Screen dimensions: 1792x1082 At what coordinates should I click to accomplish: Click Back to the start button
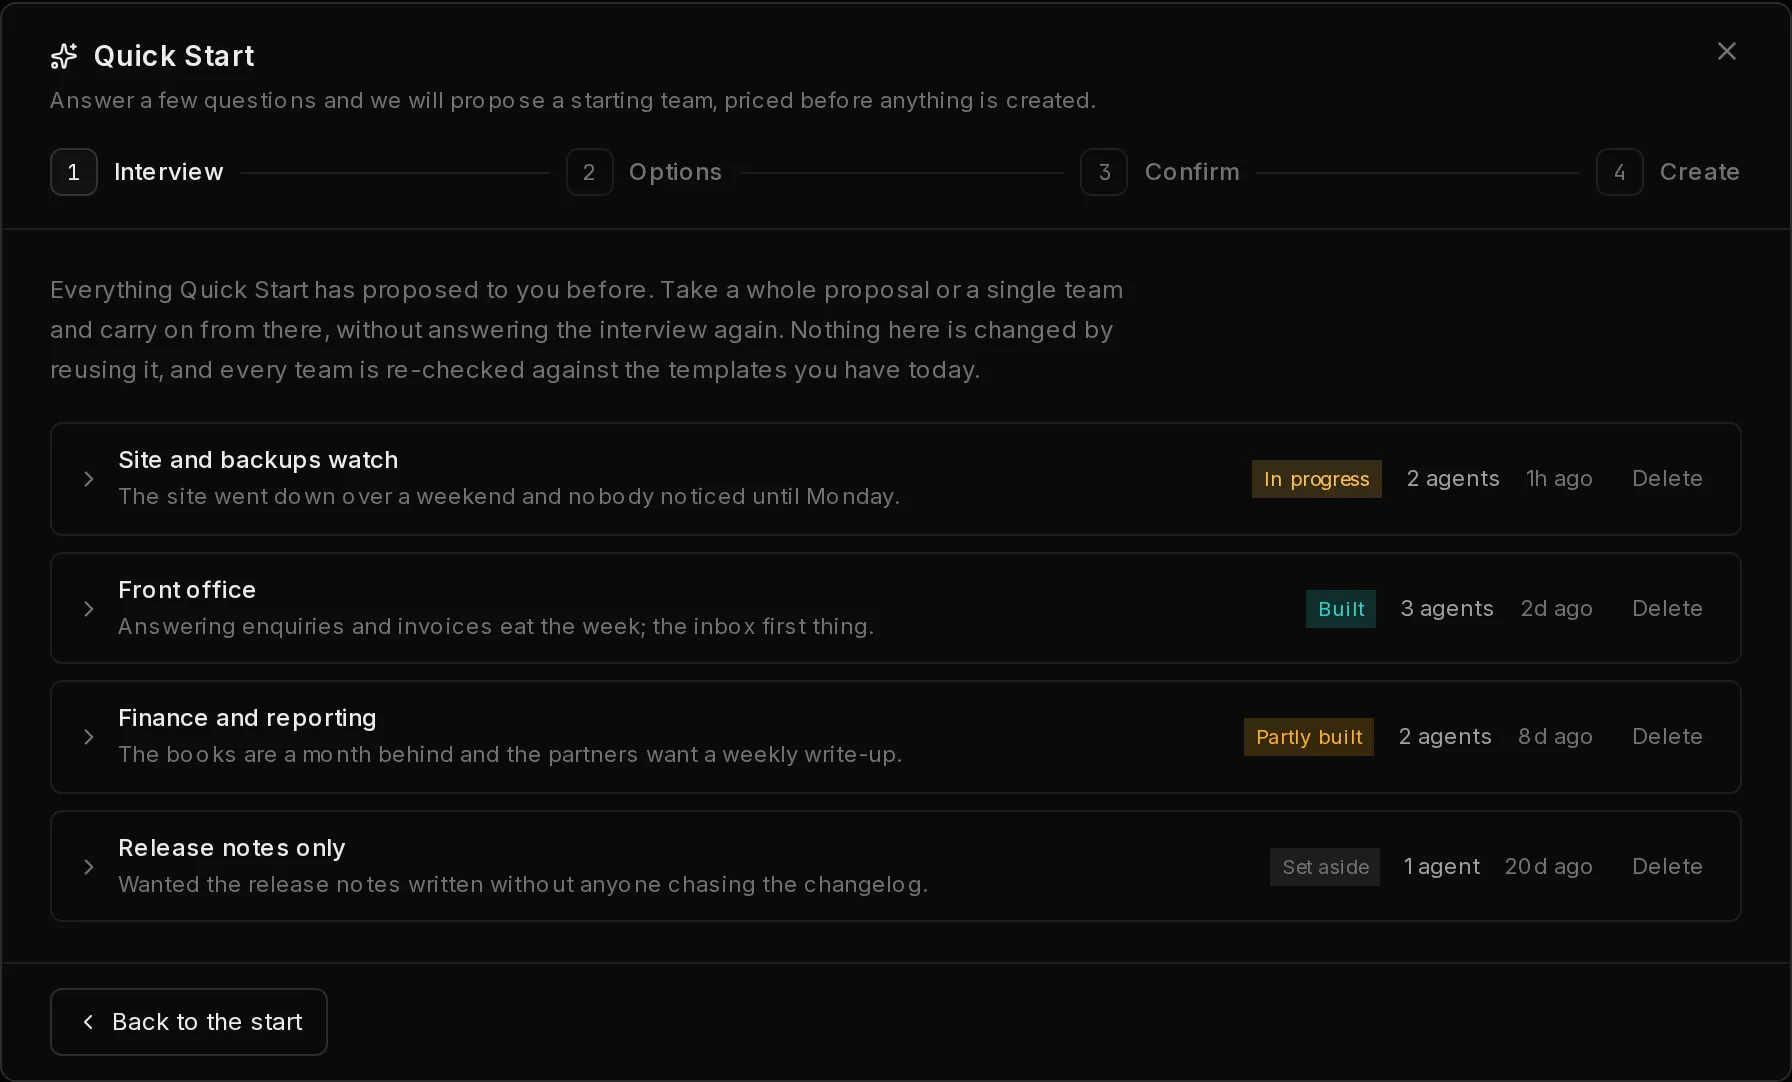[x=189, y=1022]
